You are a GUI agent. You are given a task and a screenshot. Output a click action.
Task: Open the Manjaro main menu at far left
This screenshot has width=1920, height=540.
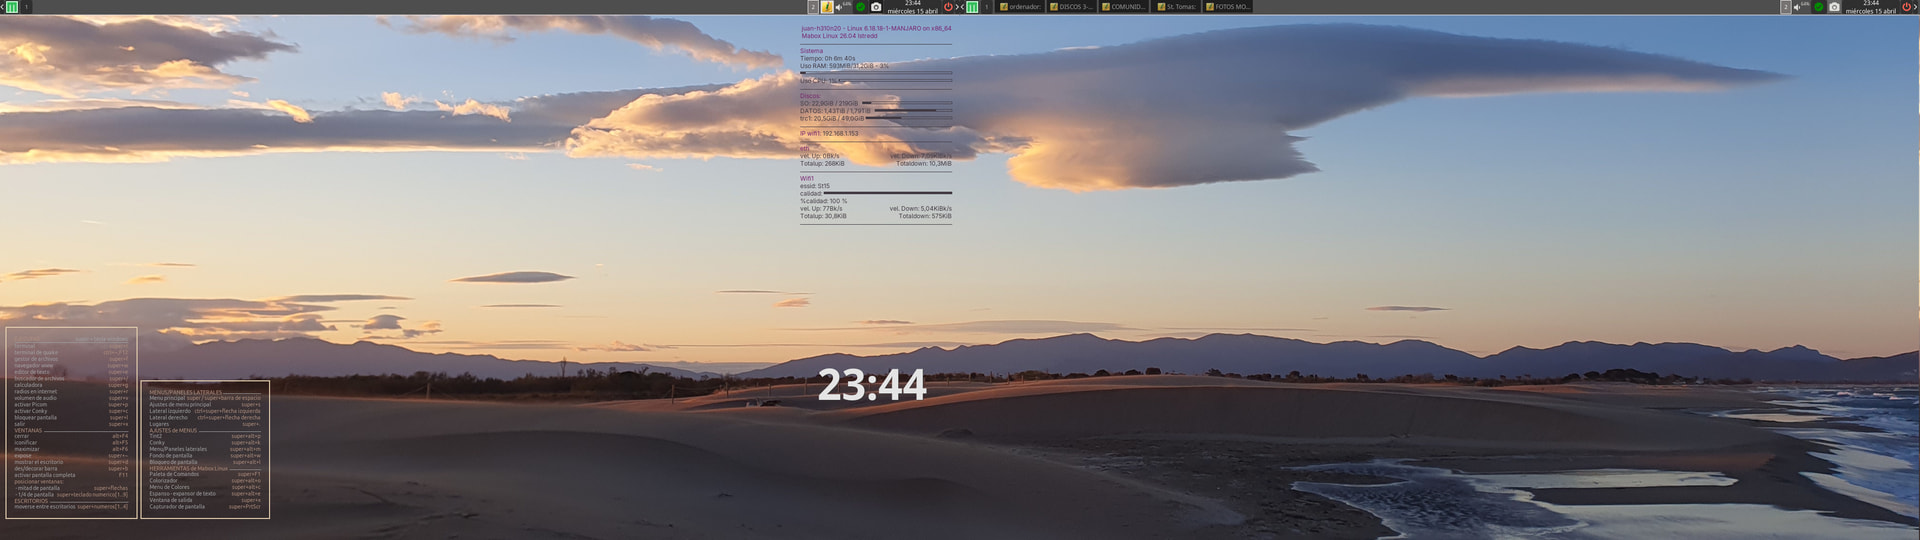tap(12, 7)
